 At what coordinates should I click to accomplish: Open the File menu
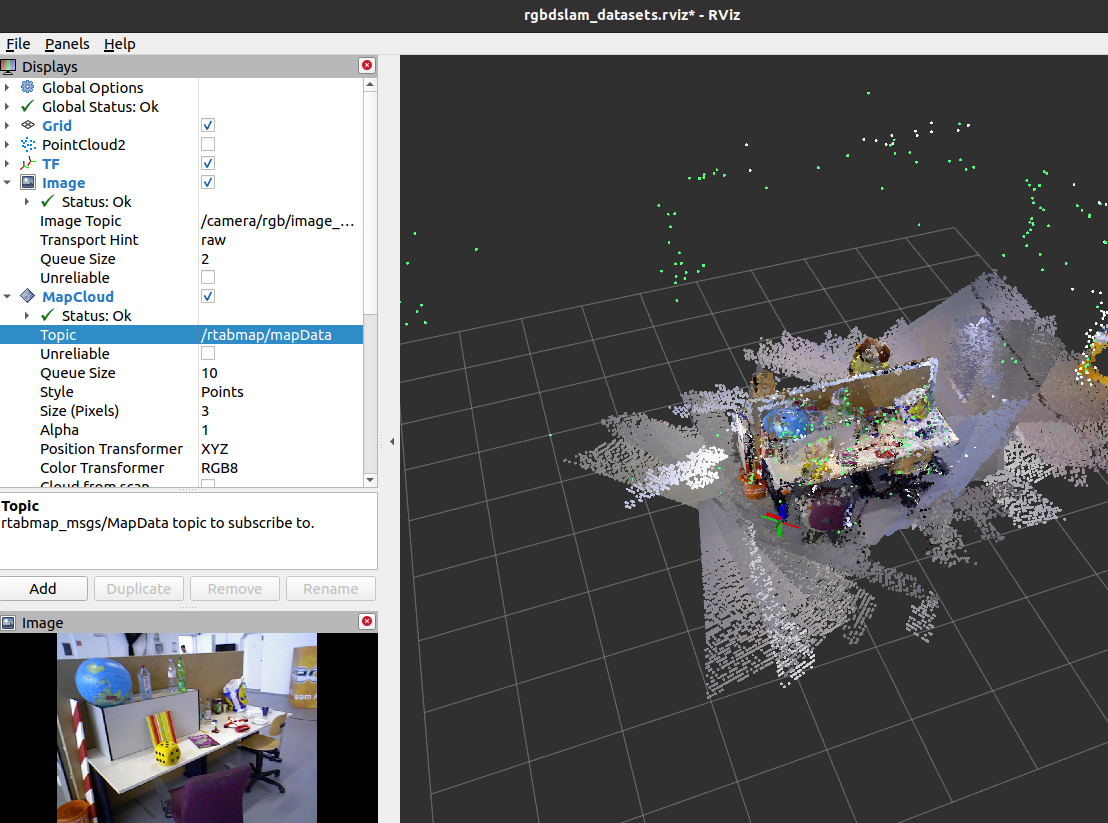pos(18,44)
